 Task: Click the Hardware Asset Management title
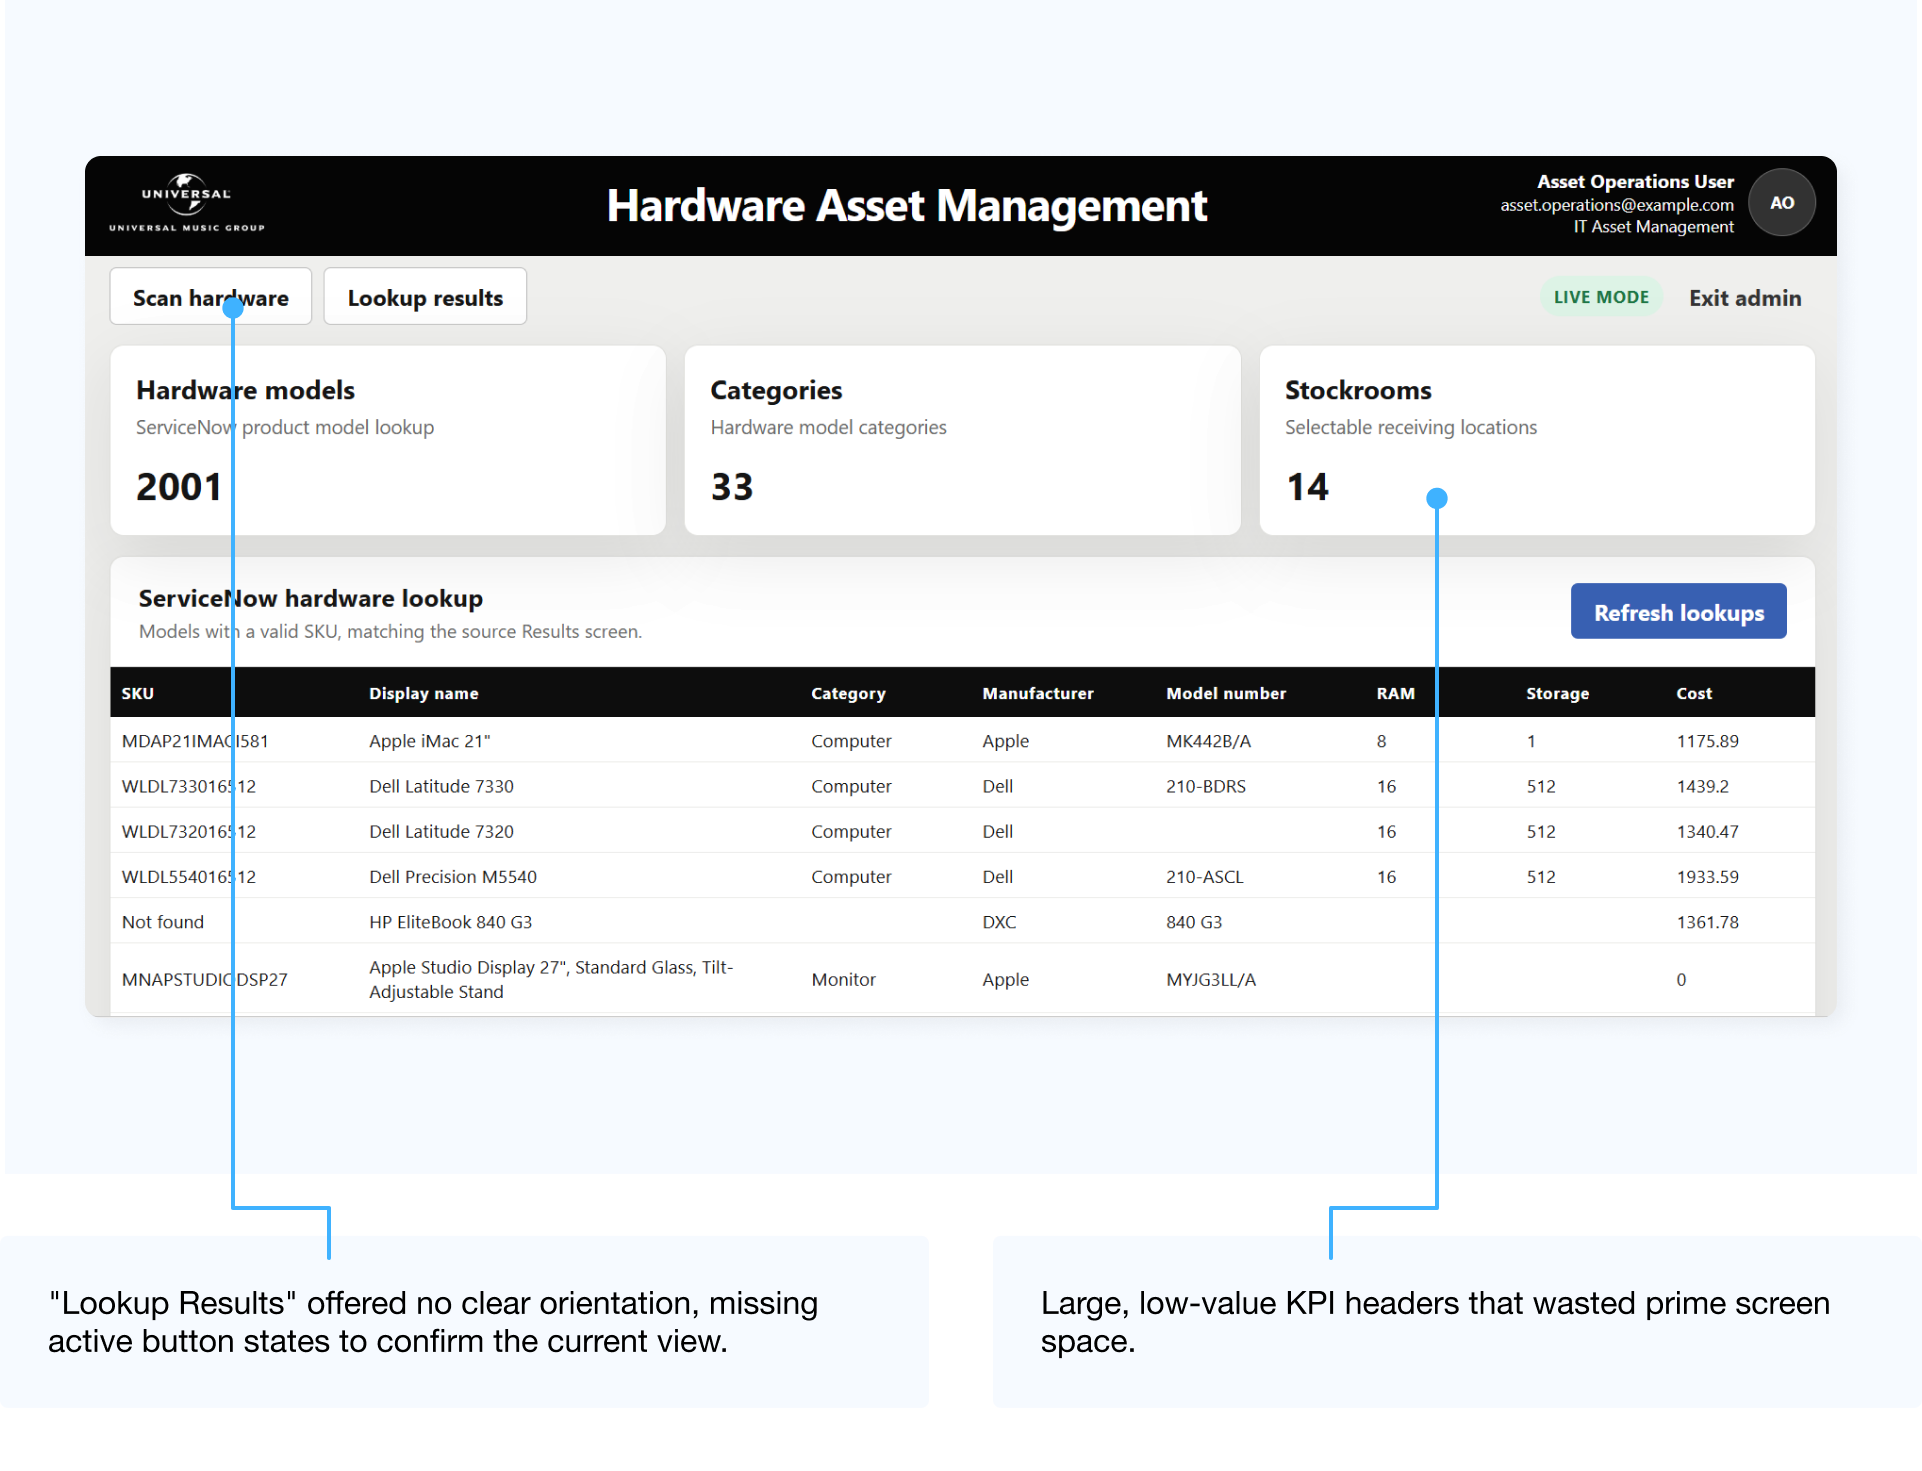click(907, 206)
